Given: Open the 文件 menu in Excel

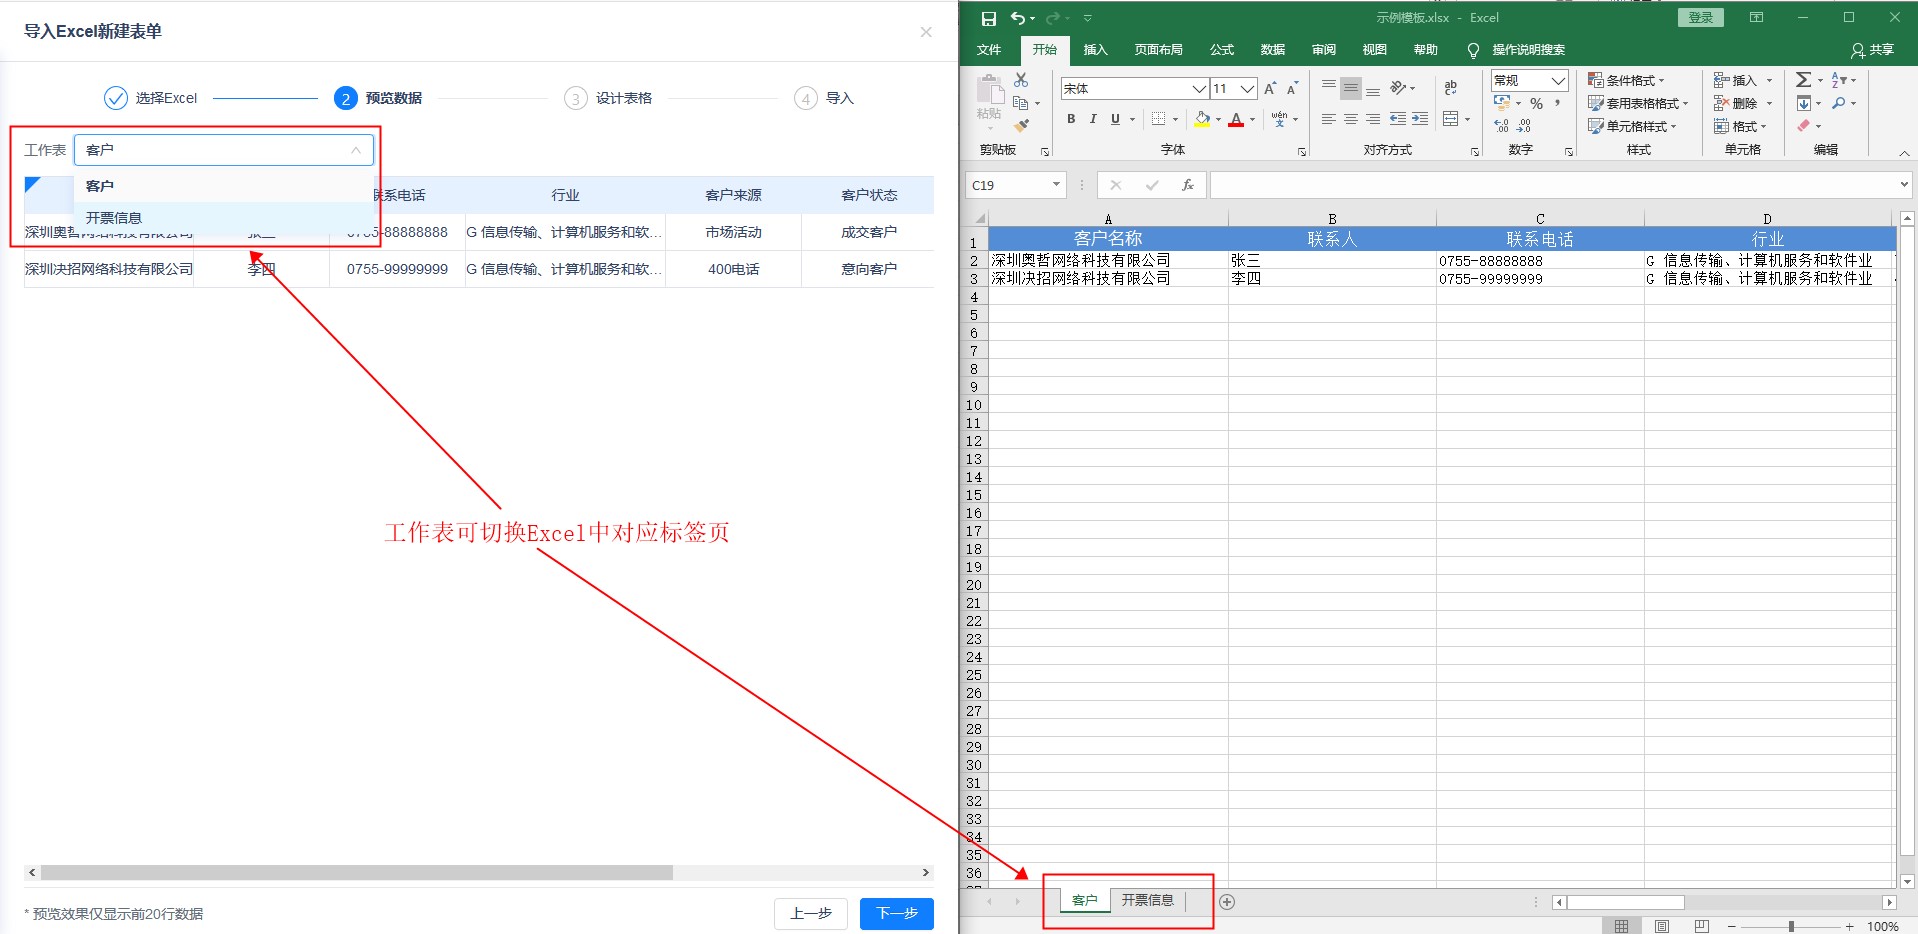Looking at the screenshot, I should (x=989, y=50).
